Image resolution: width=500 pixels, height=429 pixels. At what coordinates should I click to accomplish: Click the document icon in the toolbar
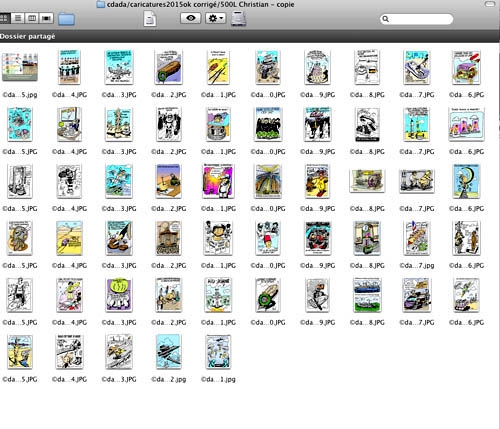pos(150,18)
